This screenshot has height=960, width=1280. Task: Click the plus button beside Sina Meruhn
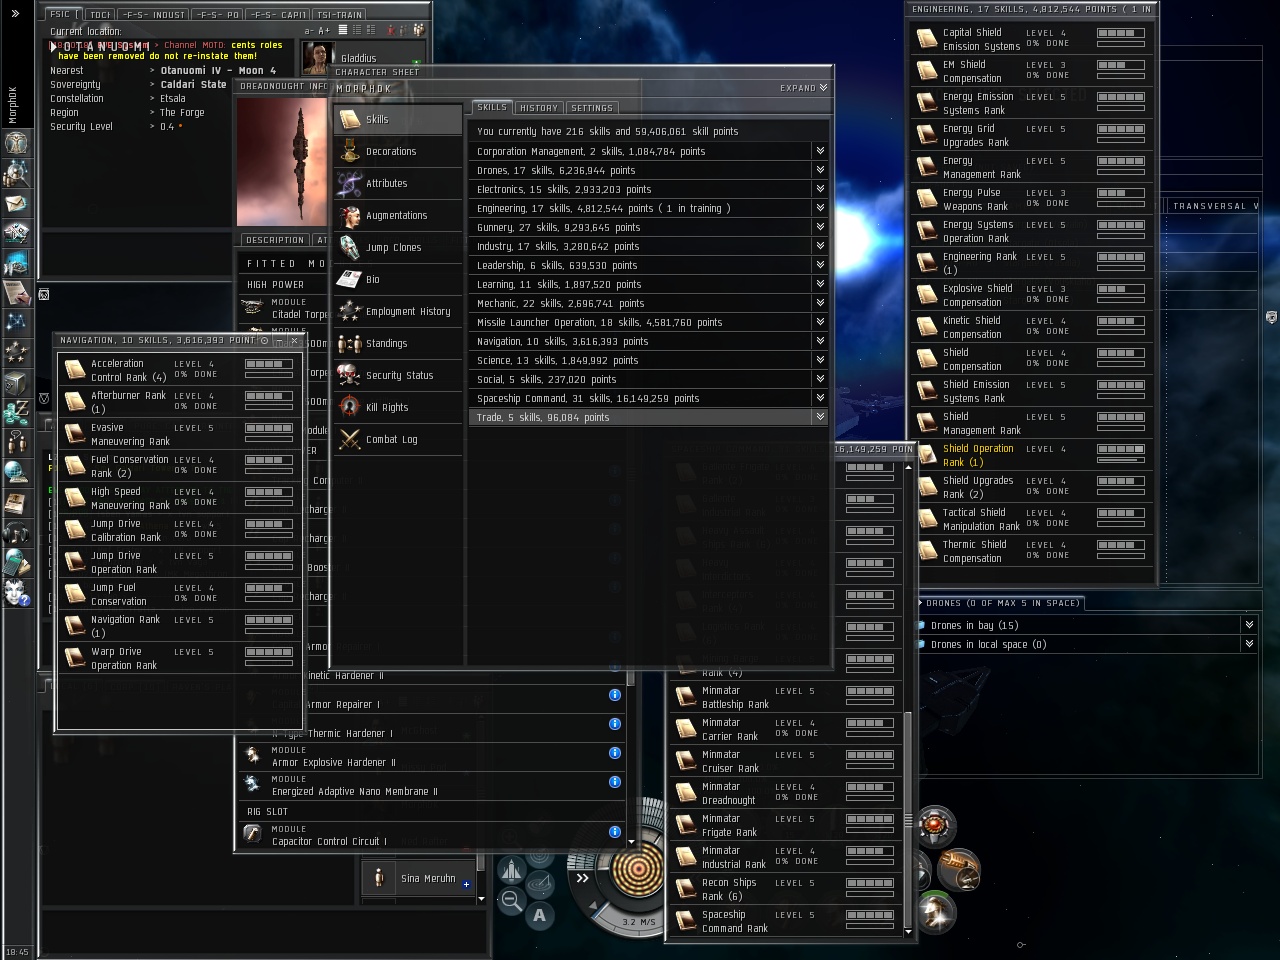(x=466, y=884)
